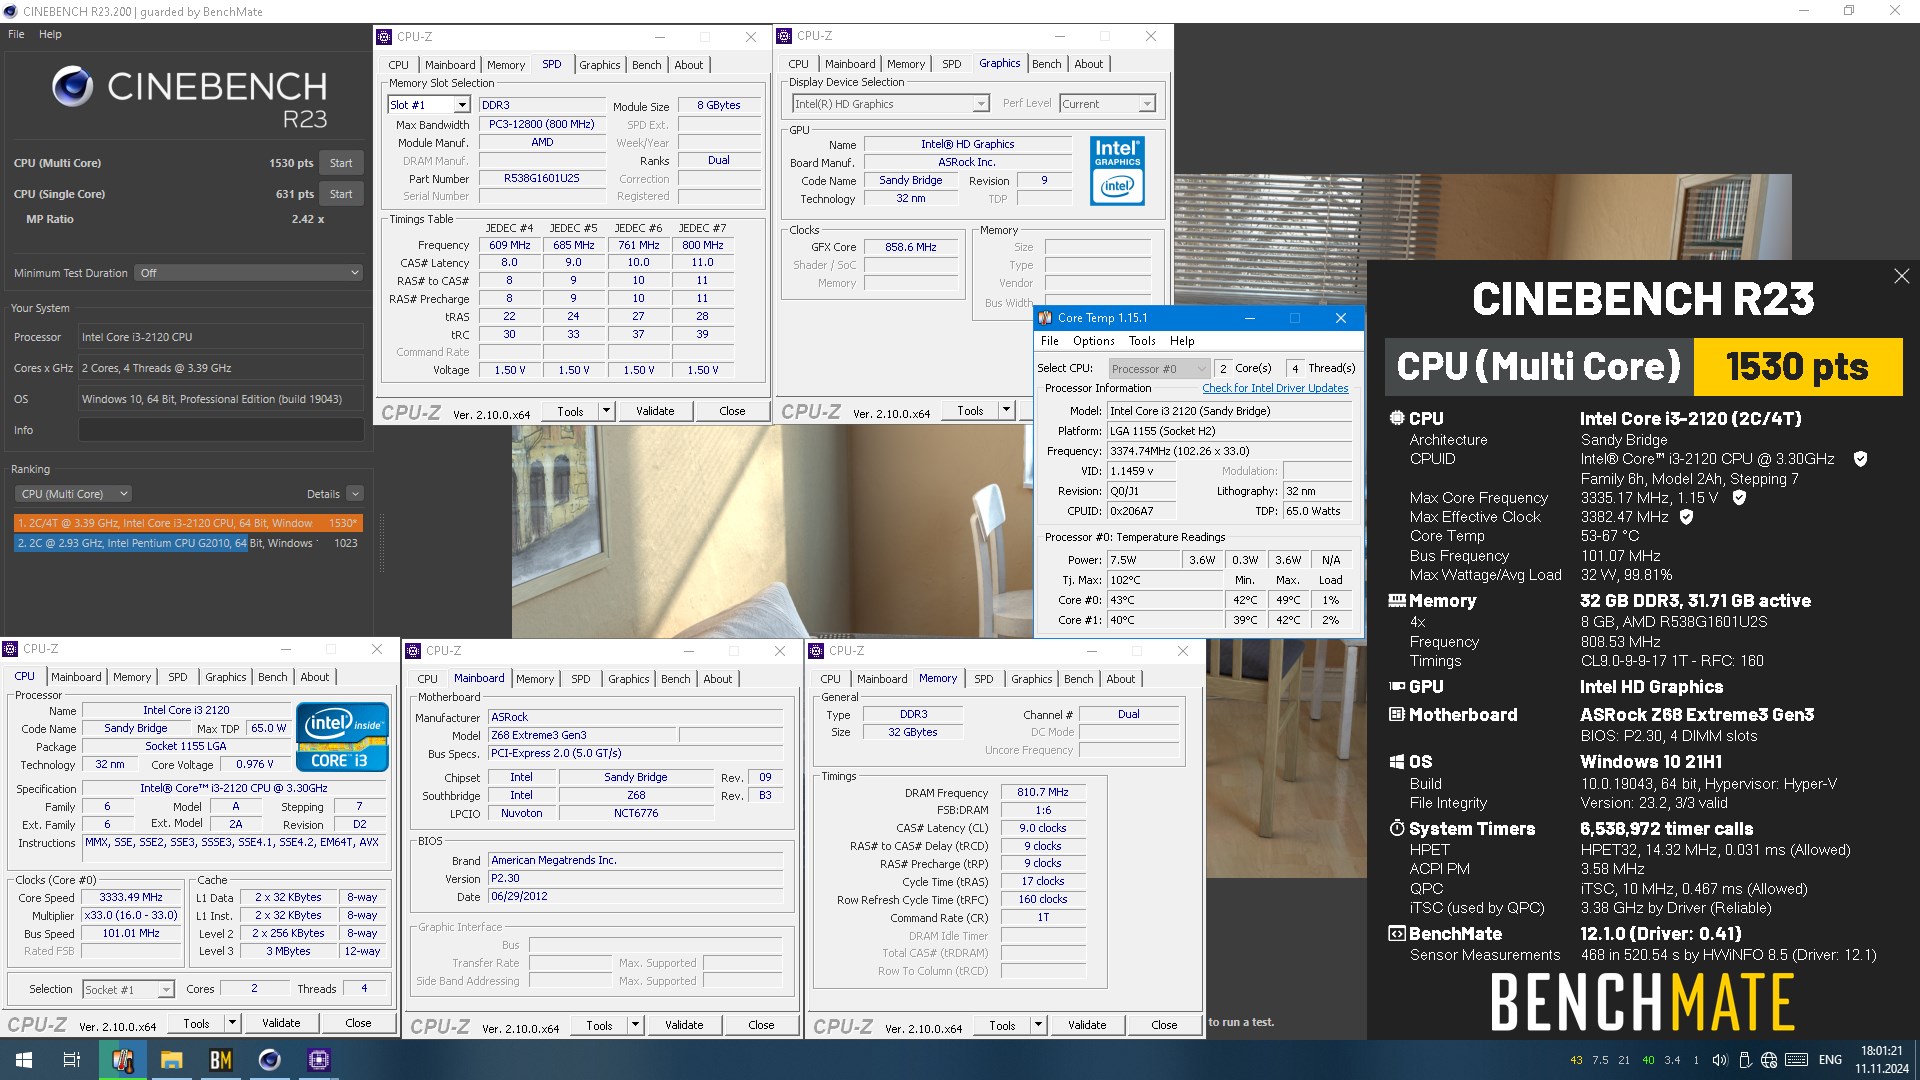This screenshot has width=1920, height=1080.
Task: Switch to SPD tab in CPU-Z Mainboard window
Action: click(x=581, y=679)
